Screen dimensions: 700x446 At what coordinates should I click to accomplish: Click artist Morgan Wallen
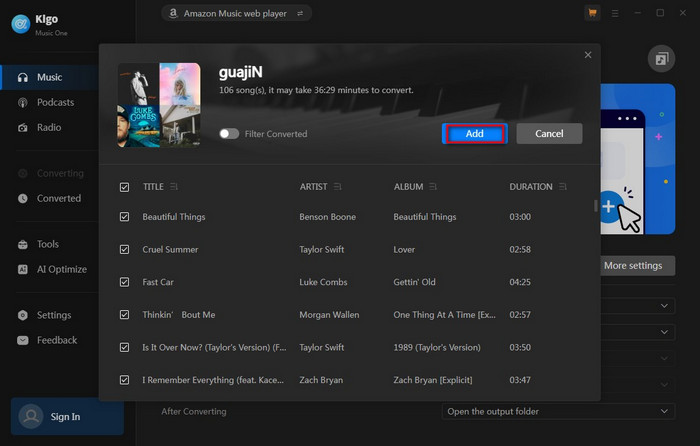[329, 315]
